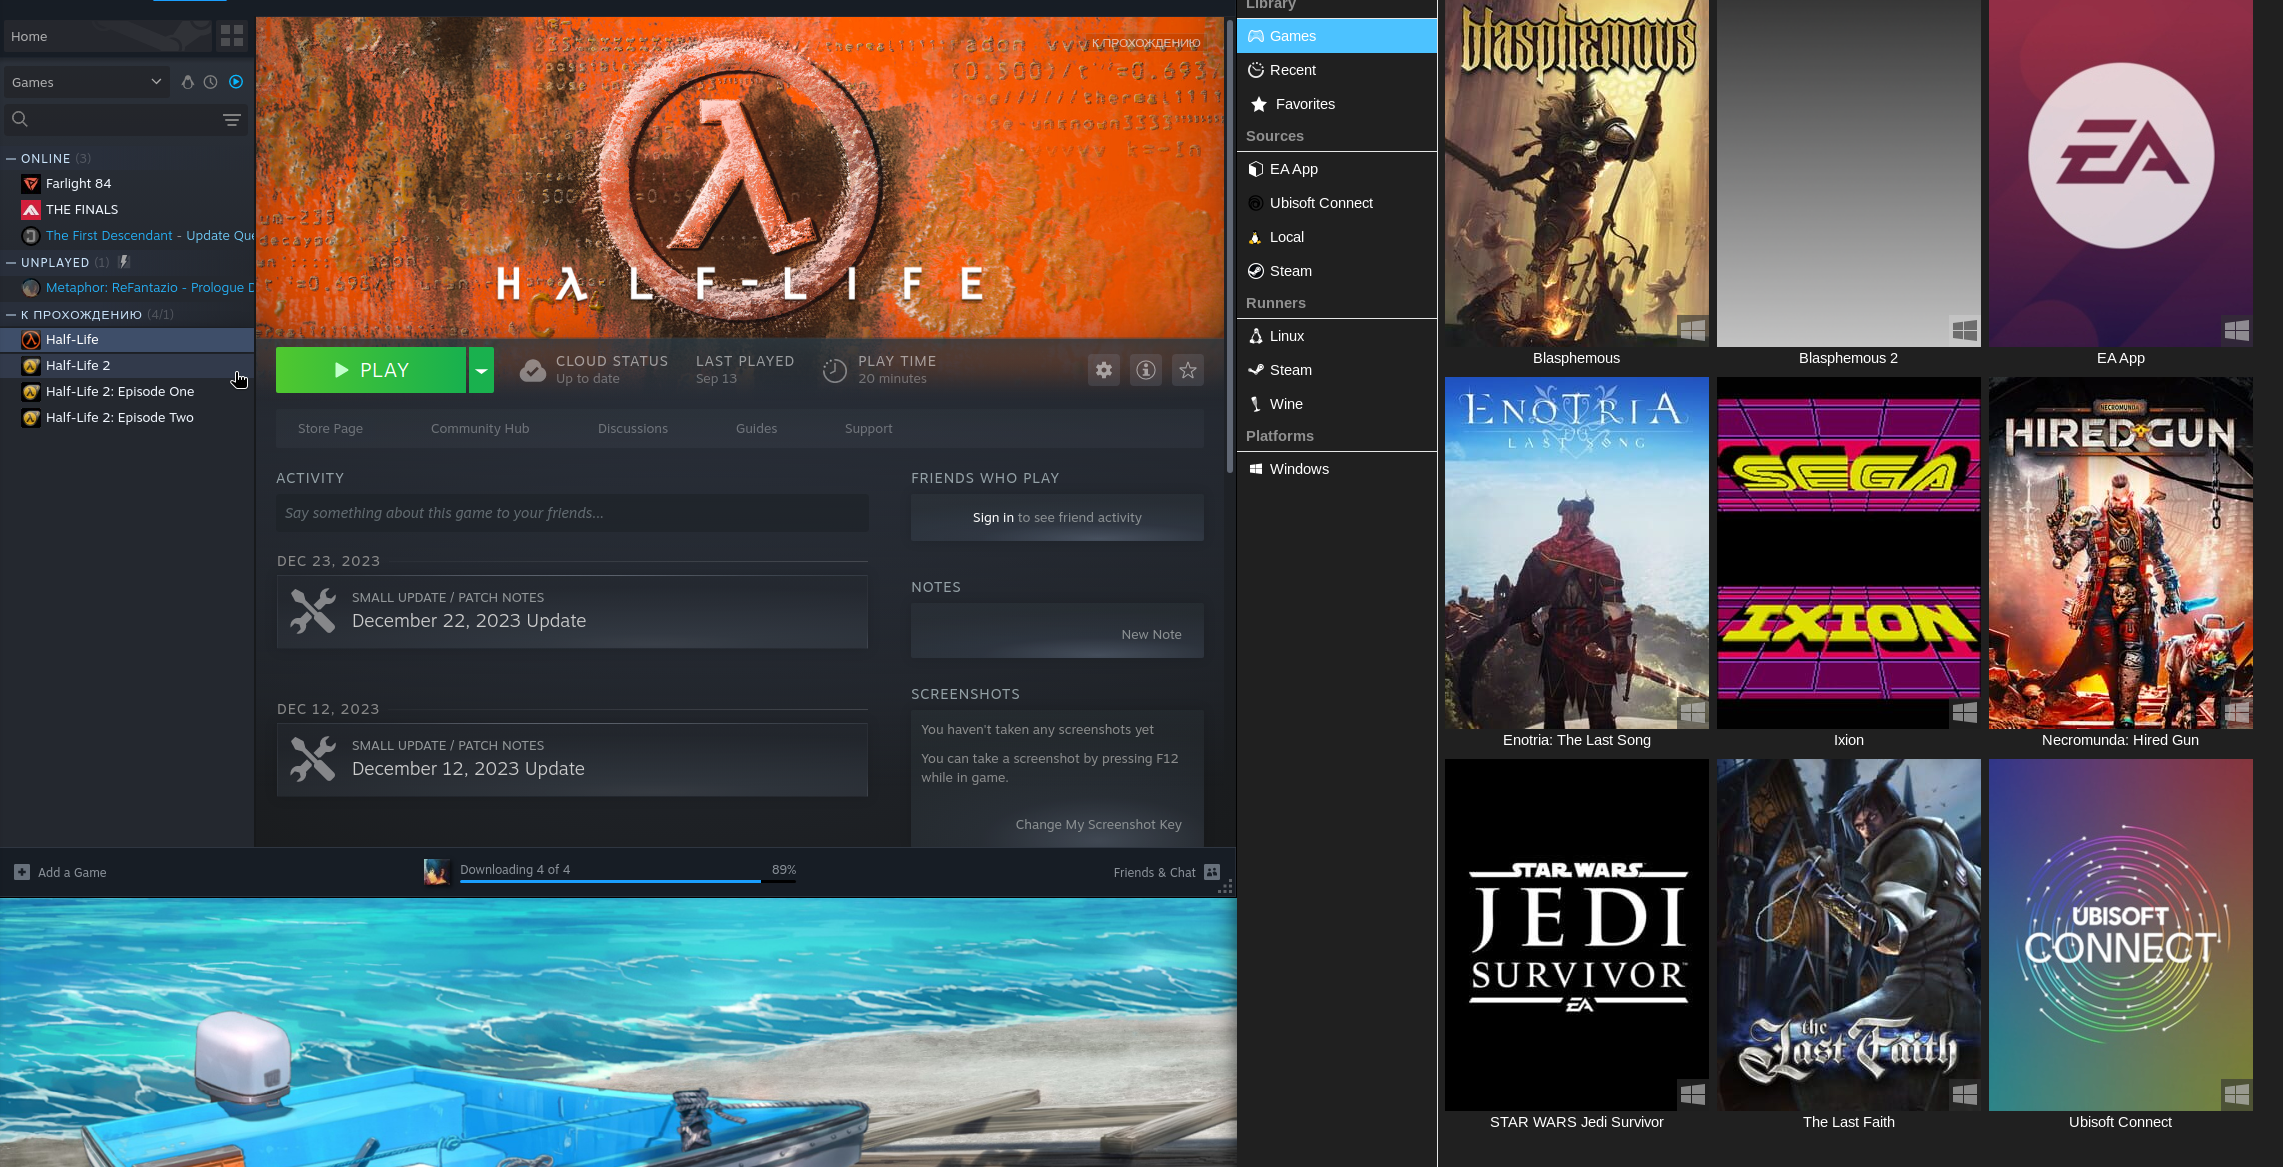Open advanced filter options icon in search bar
The width and height of the screenshot is (2283, 1167).
pyautogui.click(x=232, y=120)
